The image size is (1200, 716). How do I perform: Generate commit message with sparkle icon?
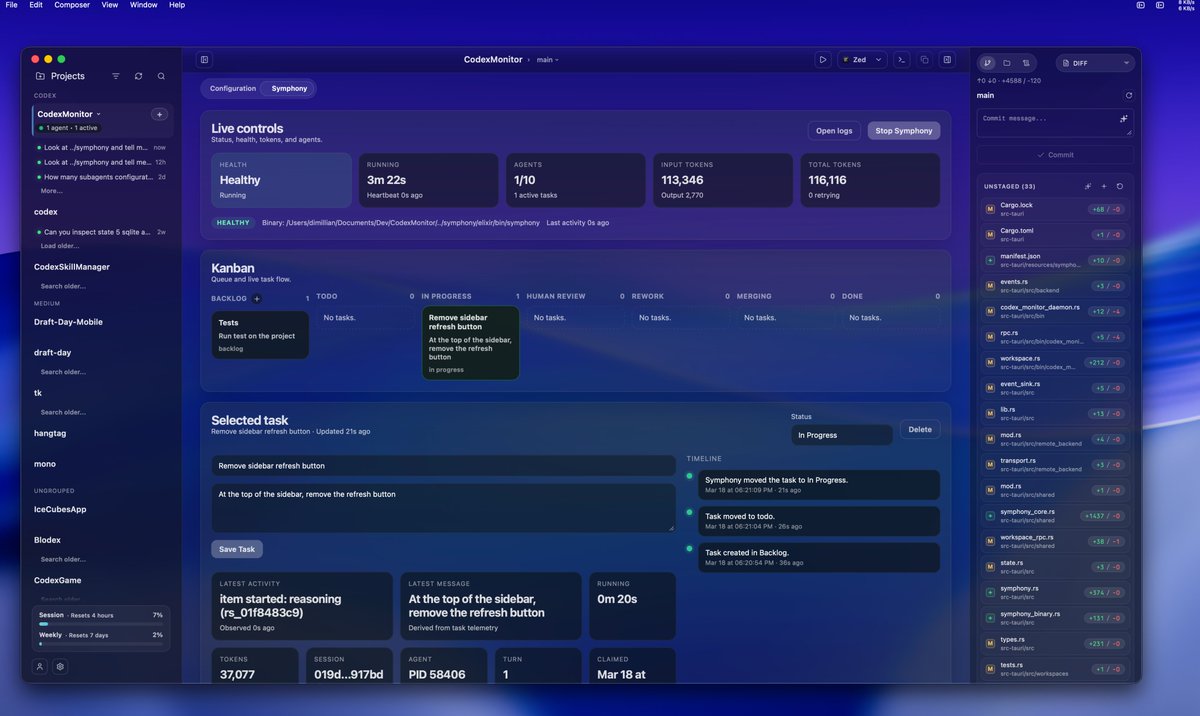[1124, 118]
